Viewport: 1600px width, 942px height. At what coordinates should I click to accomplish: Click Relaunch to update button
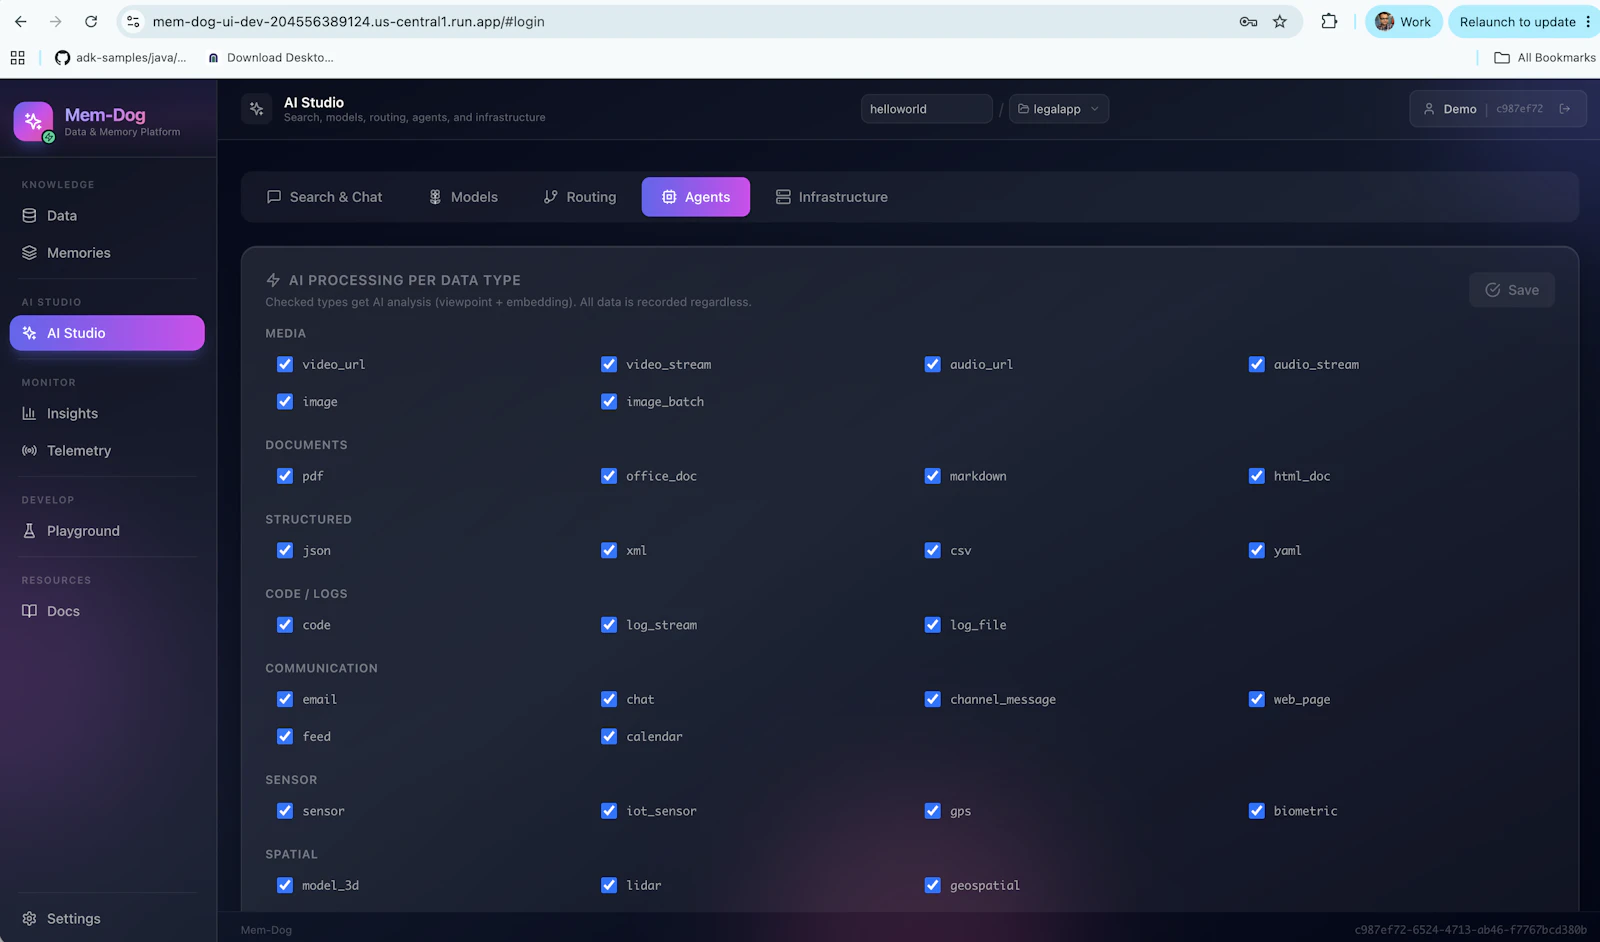pyautogui.click(x=1517, y=22)
